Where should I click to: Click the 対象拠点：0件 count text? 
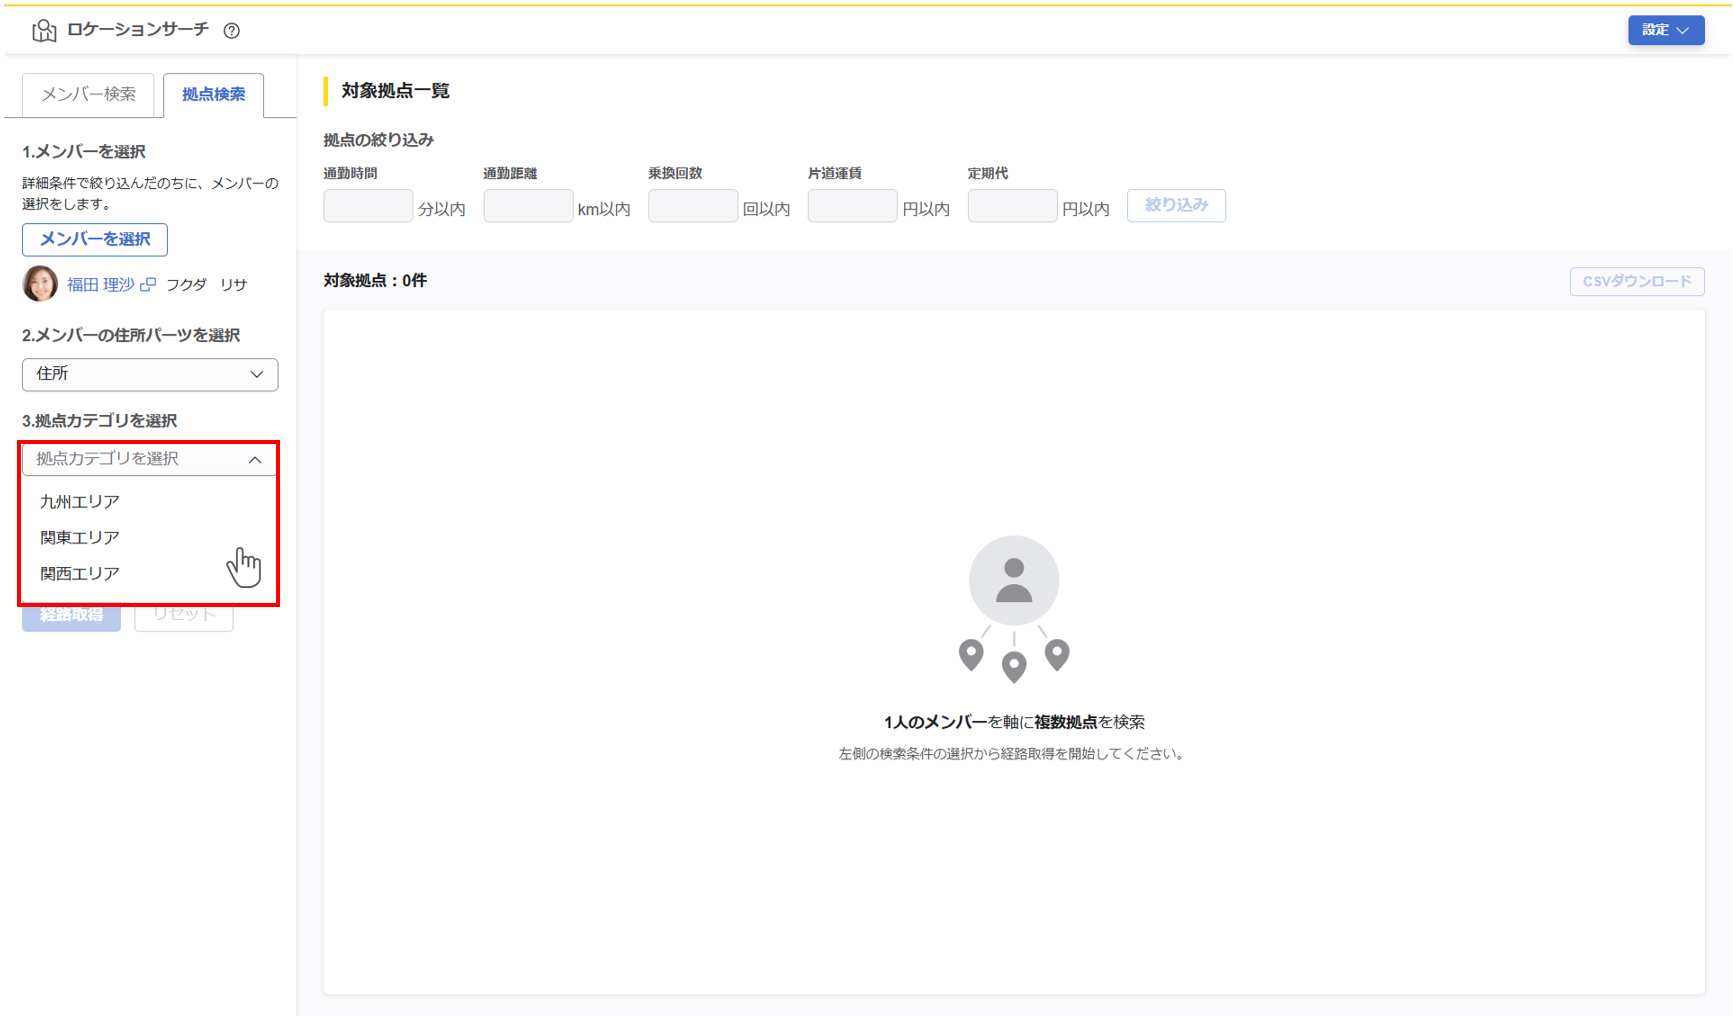pos(375,281)
